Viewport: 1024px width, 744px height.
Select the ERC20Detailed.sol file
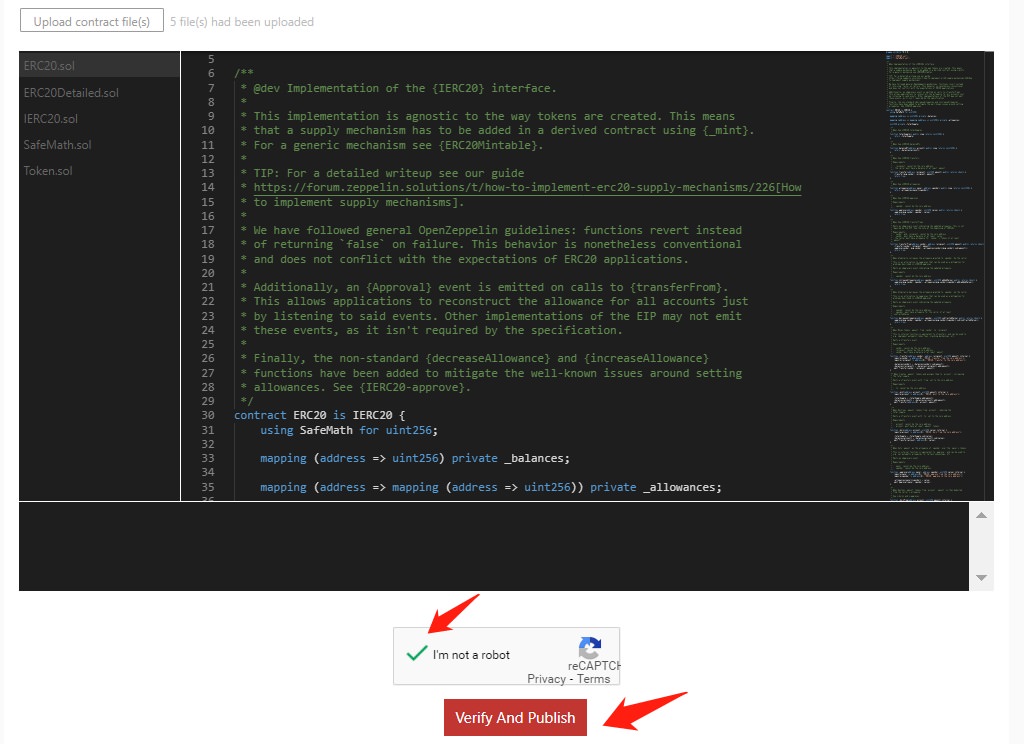[x=71, y=92]
